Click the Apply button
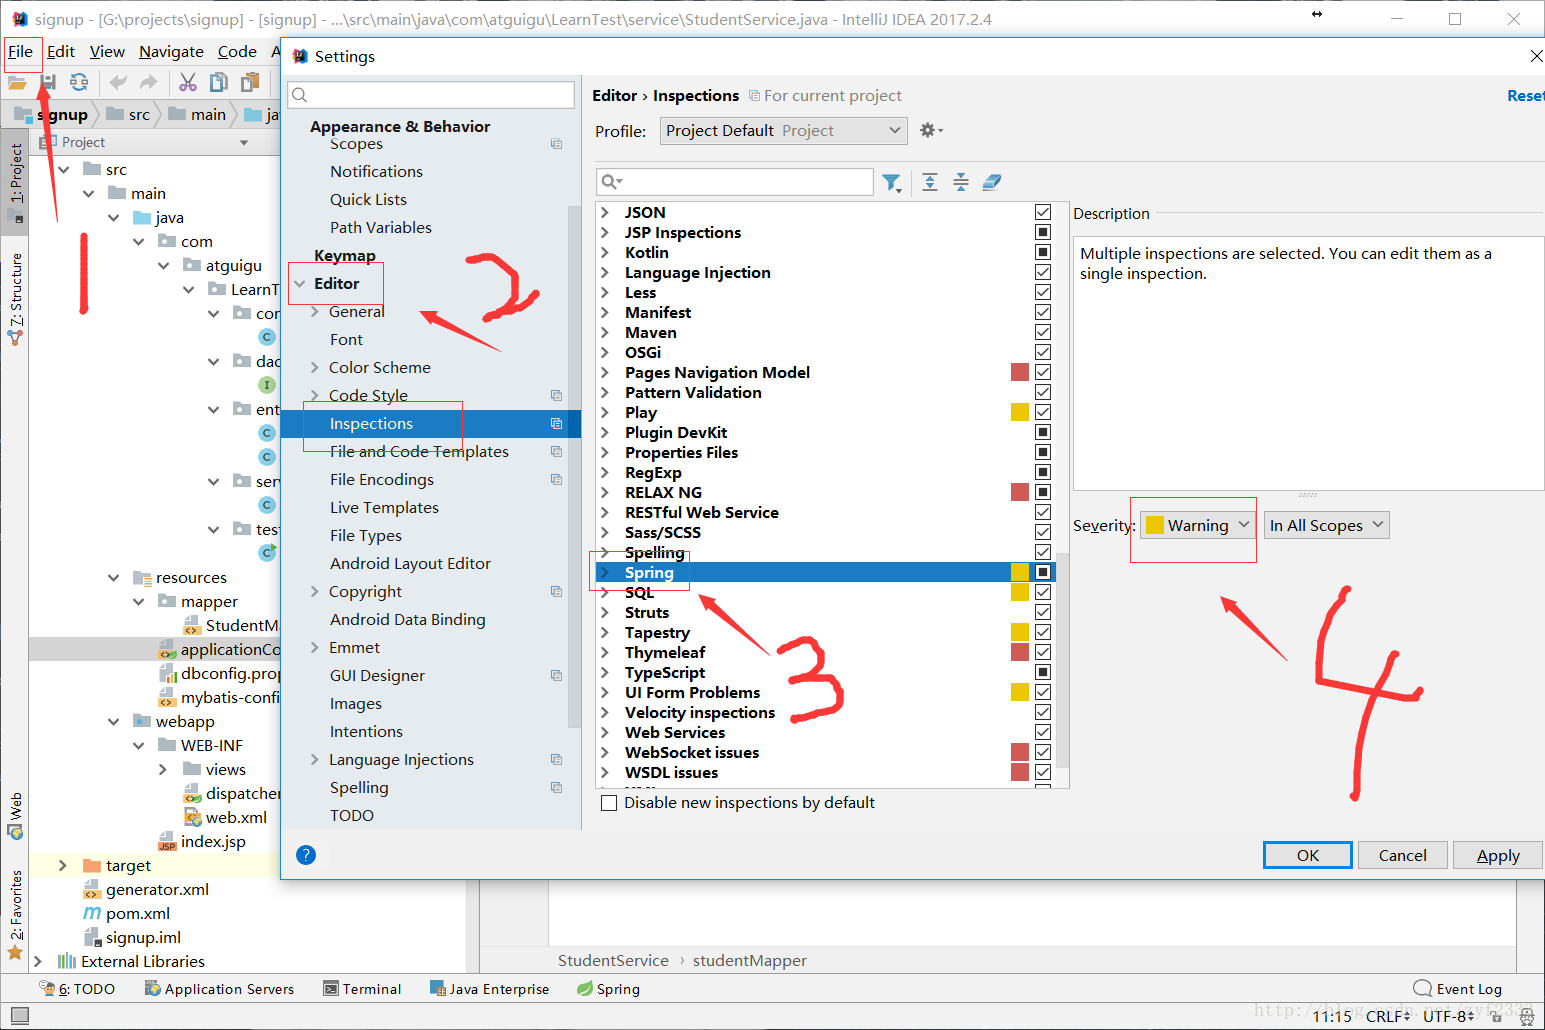Screen dimensions: 1545x1030 click(x=1497, y=855)
